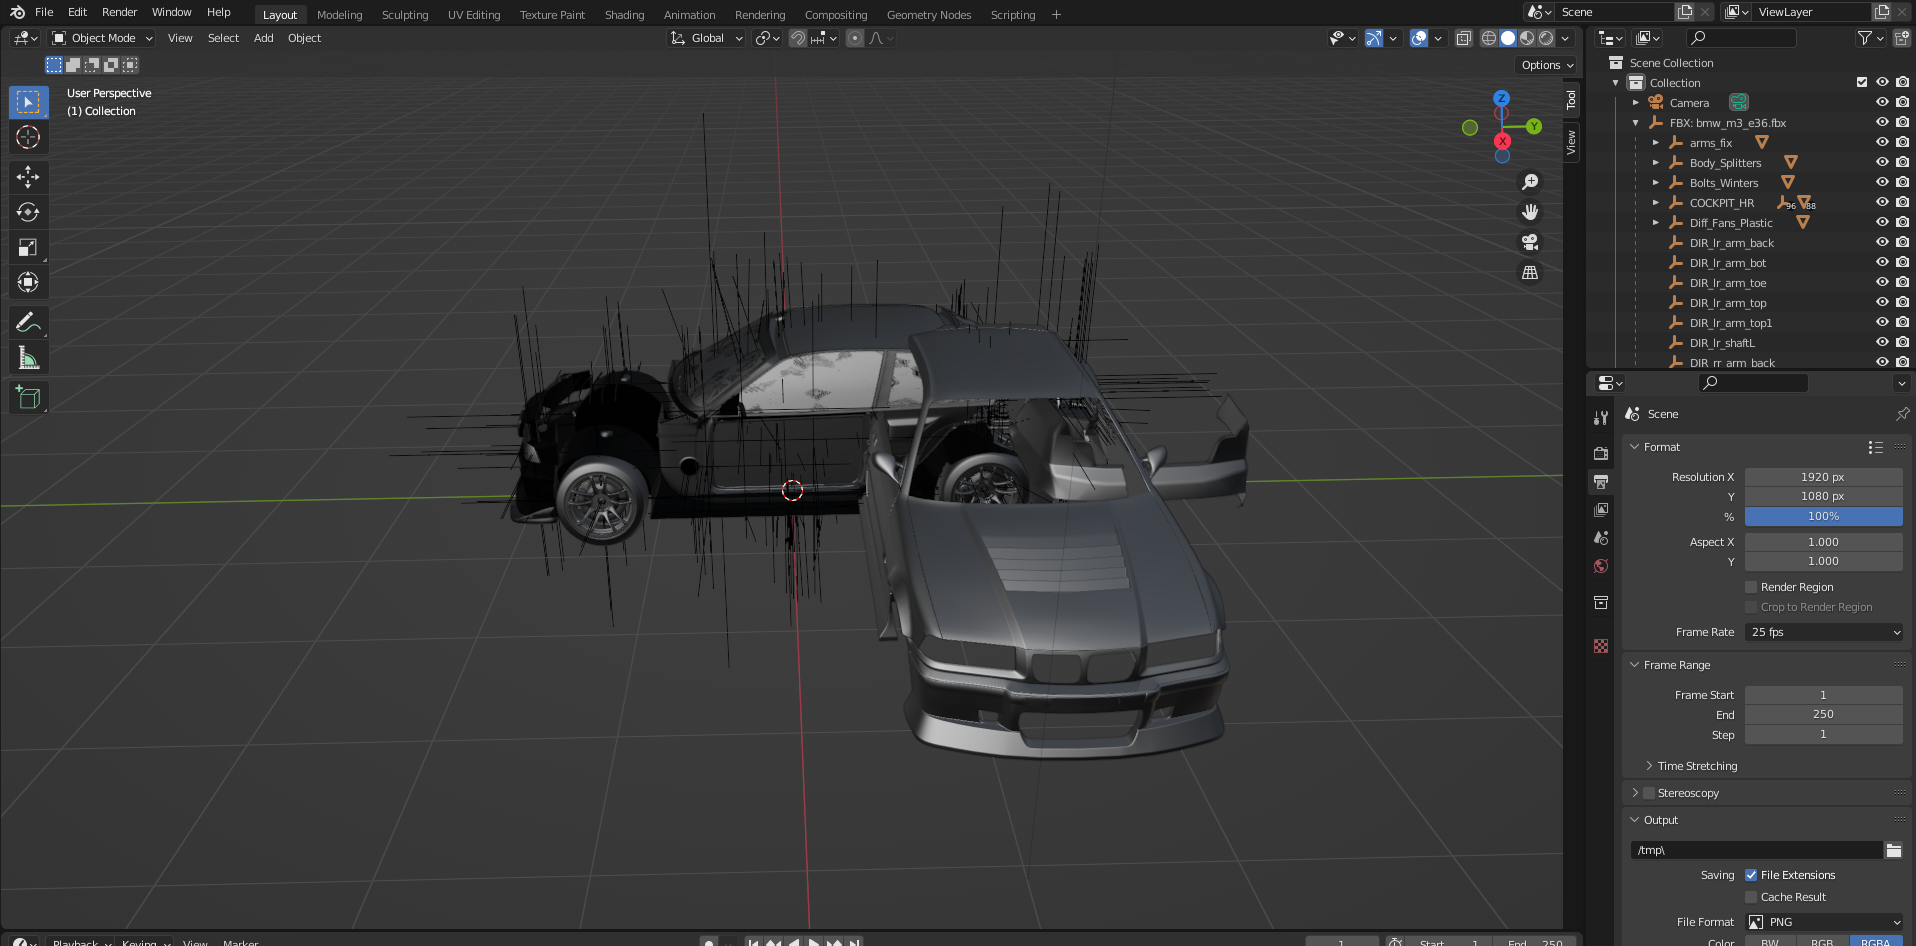Screen dimensions: 1916x946
Task: Select the Add Cube tool
Action: [x=28, y=397]
